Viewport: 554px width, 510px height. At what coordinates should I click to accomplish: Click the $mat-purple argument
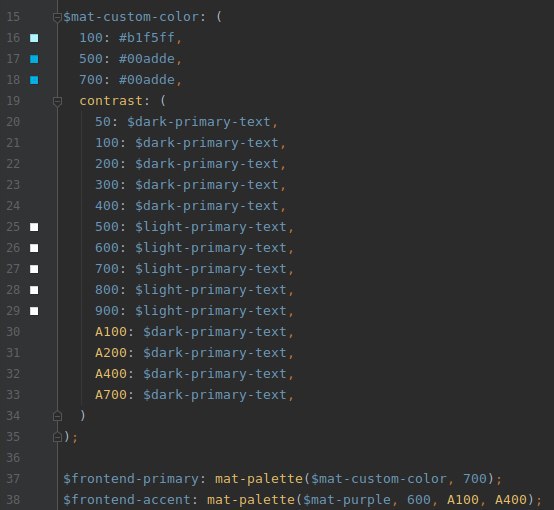(347, 500)
